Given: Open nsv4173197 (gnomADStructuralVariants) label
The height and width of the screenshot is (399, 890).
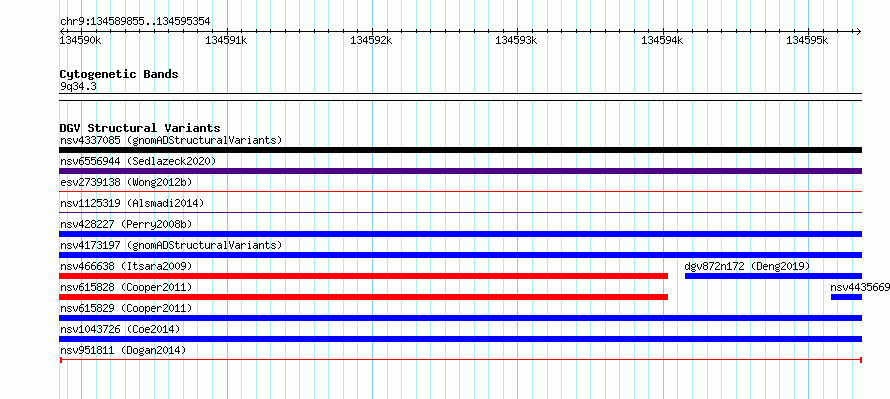Looking at the screenshot, I should point(171,245).
